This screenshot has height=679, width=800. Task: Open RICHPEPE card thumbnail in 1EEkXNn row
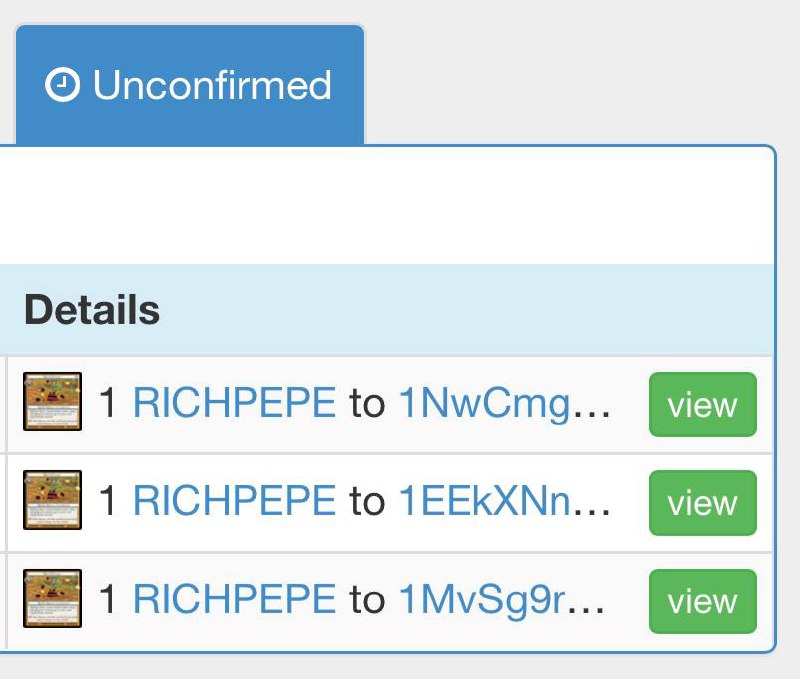(x=53, y=500)
